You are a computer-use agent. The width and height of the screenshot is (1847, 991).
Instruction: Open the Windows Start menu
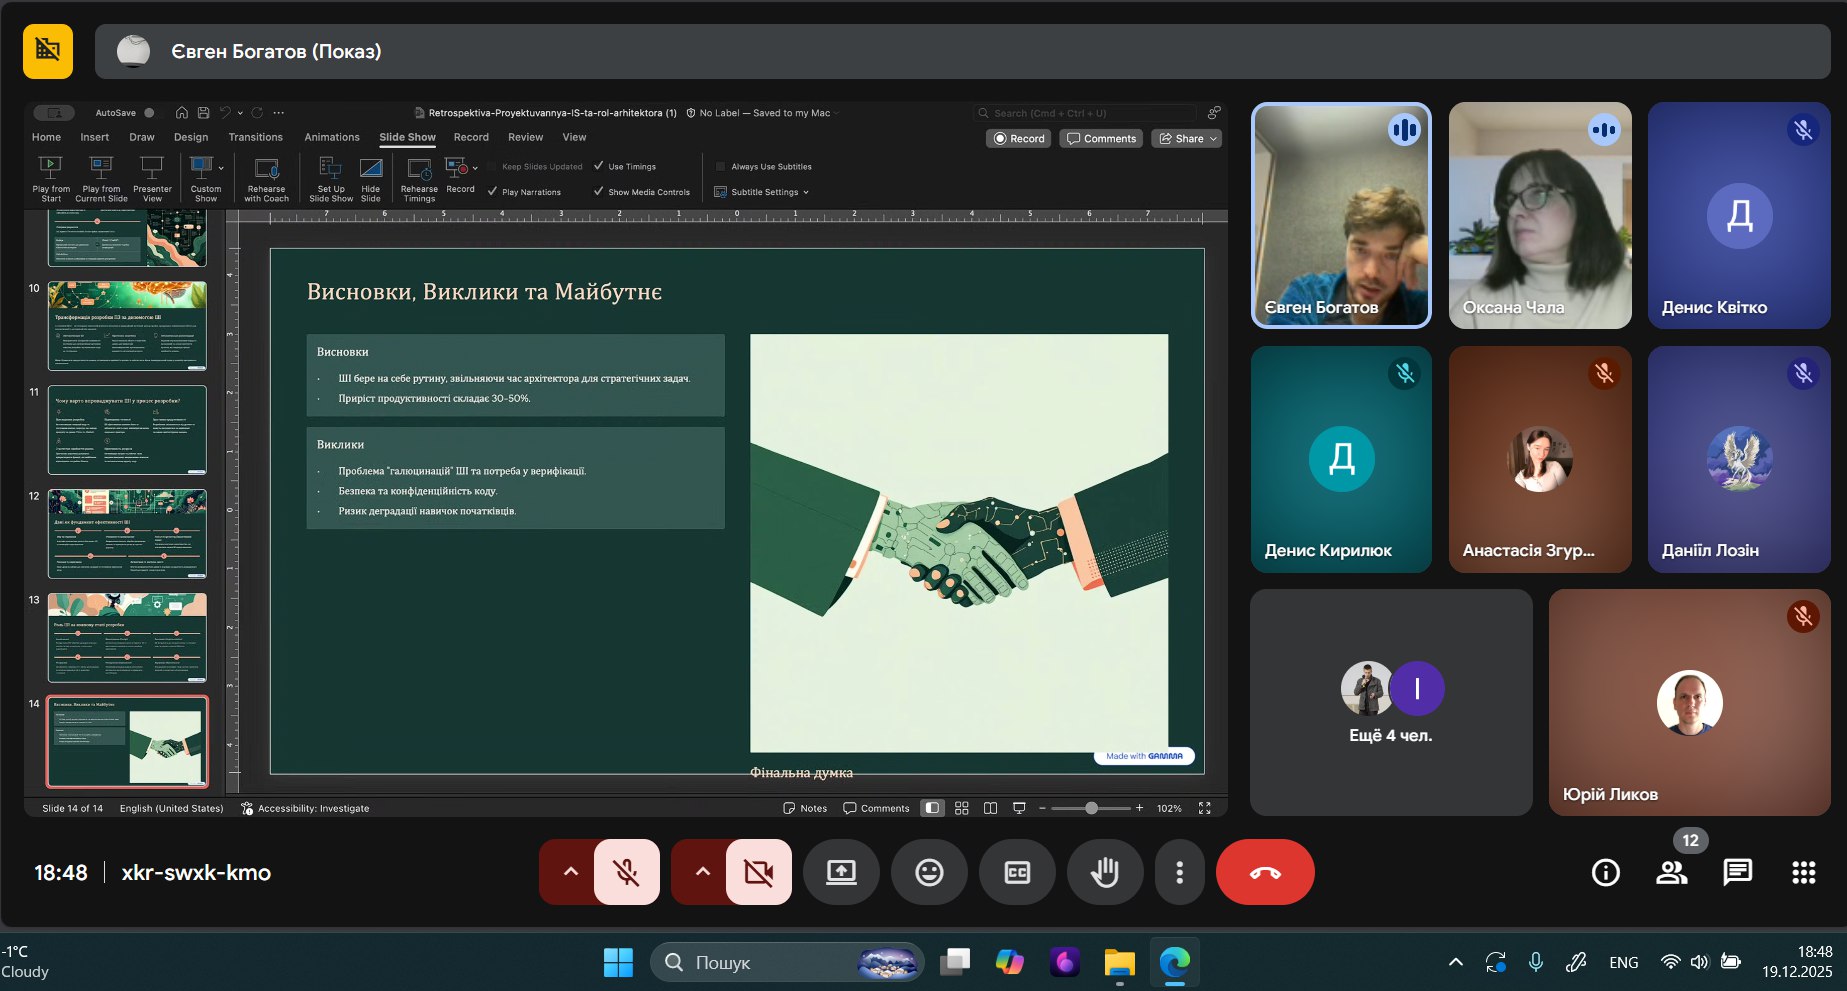(618, 962)
